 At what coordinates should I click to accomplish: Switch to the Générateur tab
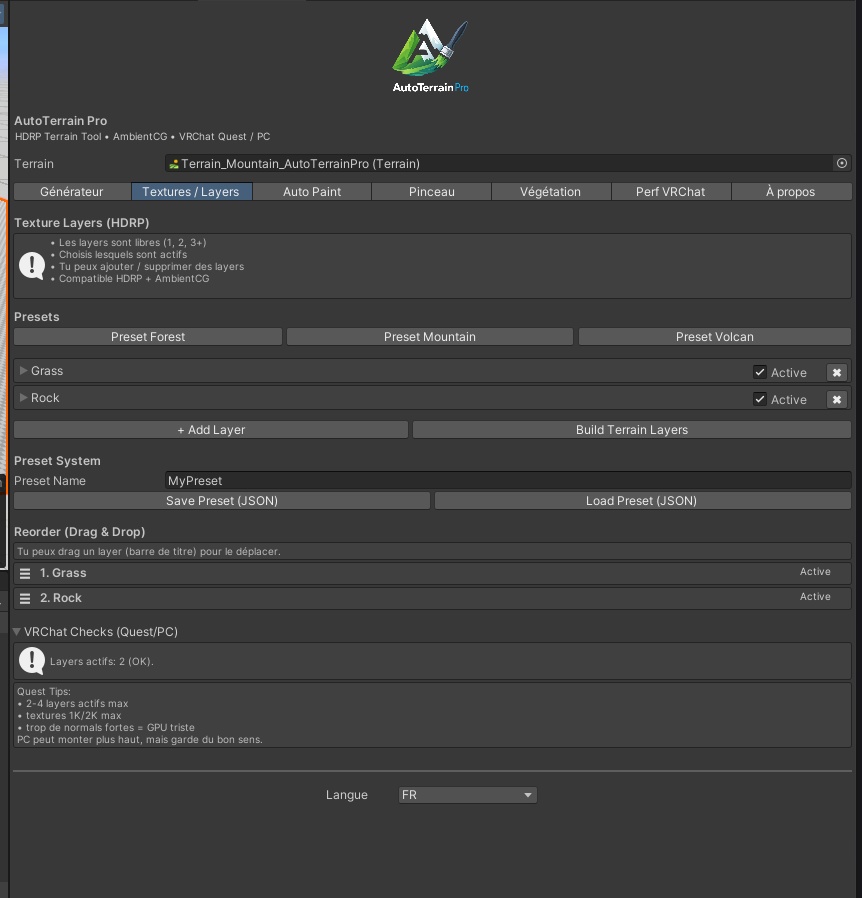[72, 192]
